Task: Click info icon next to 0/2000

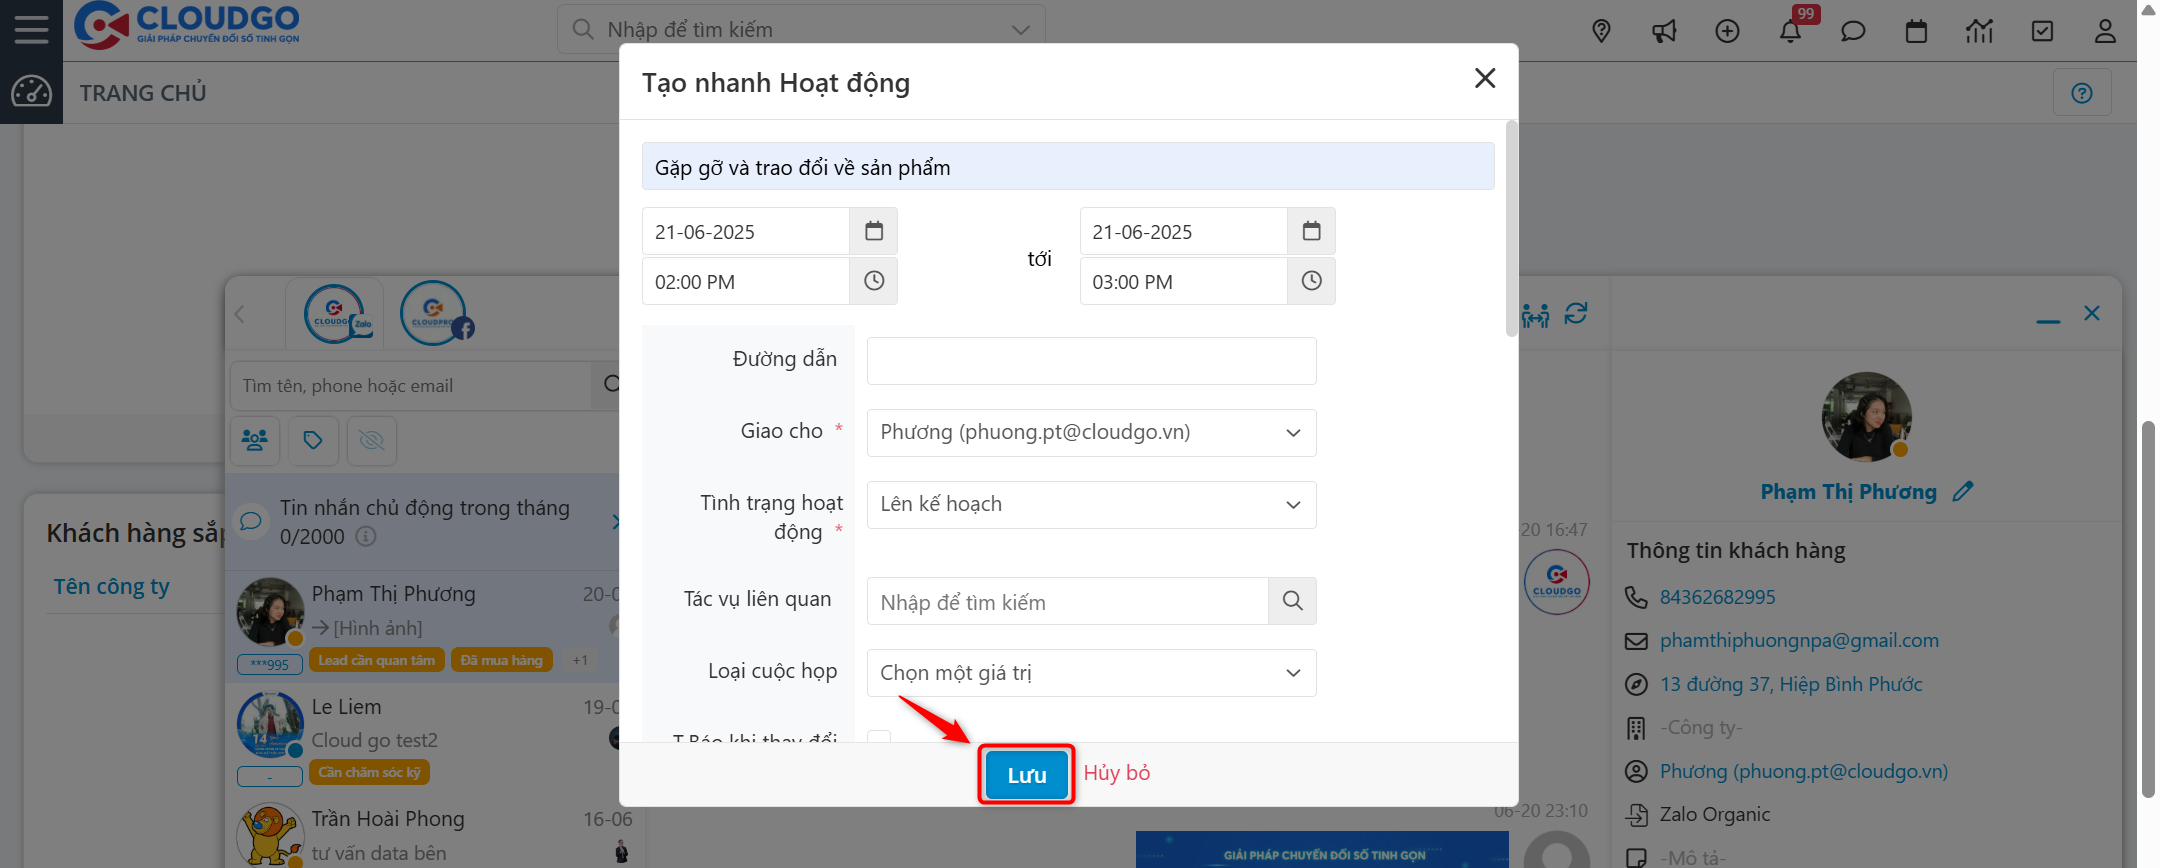Action: click(x=366, y=536)
